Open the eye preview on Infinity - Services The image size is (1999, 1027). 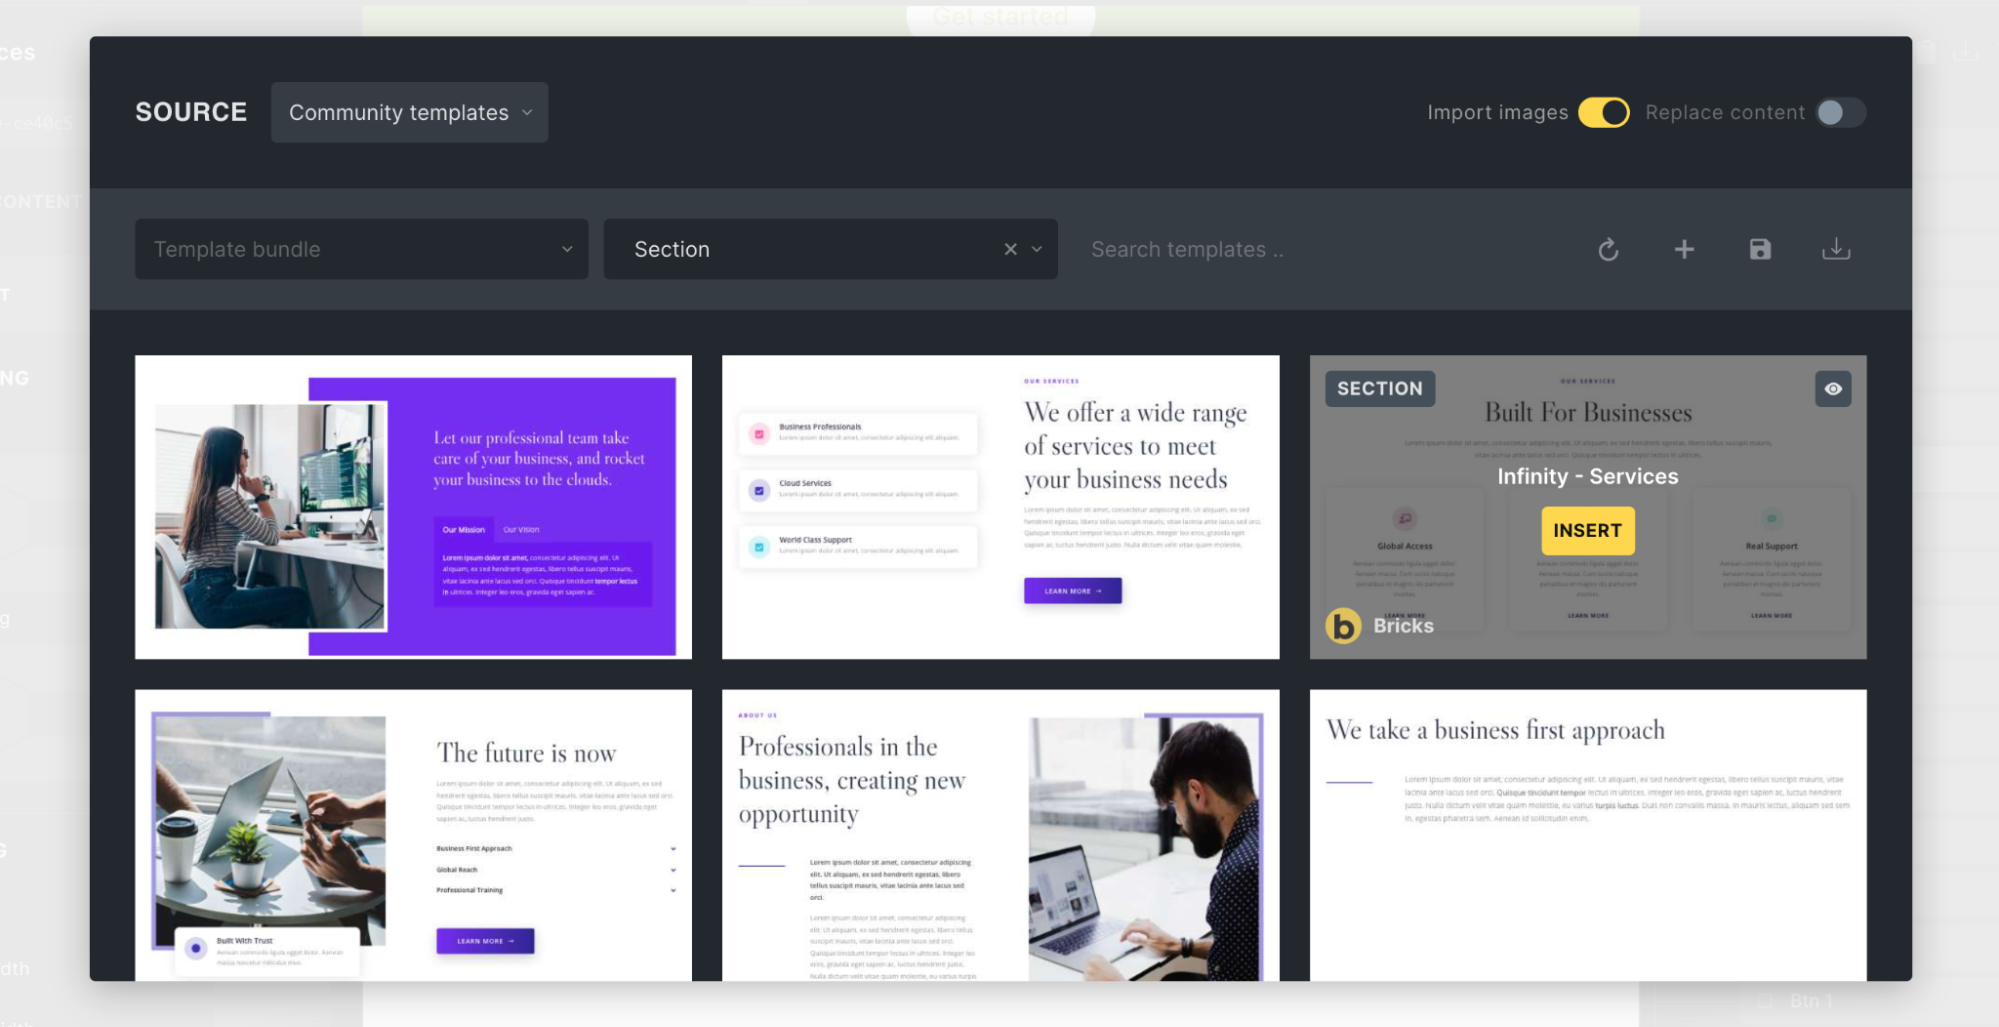[x=1833, y=389]
